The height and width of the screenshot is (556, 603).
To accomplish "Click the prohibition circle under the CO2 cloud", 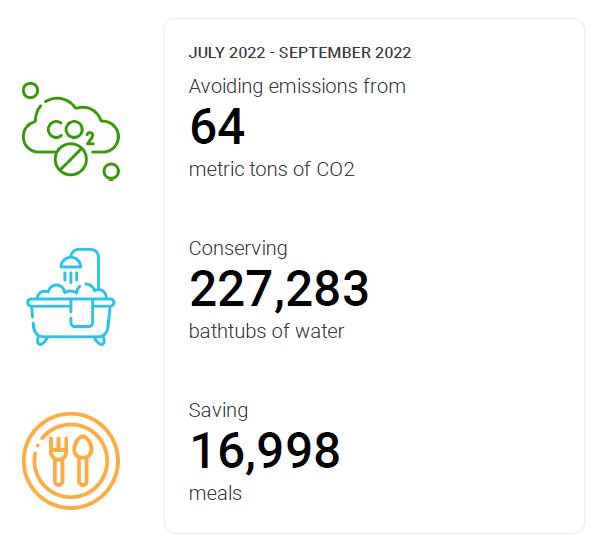I will (x=70, y=159).
